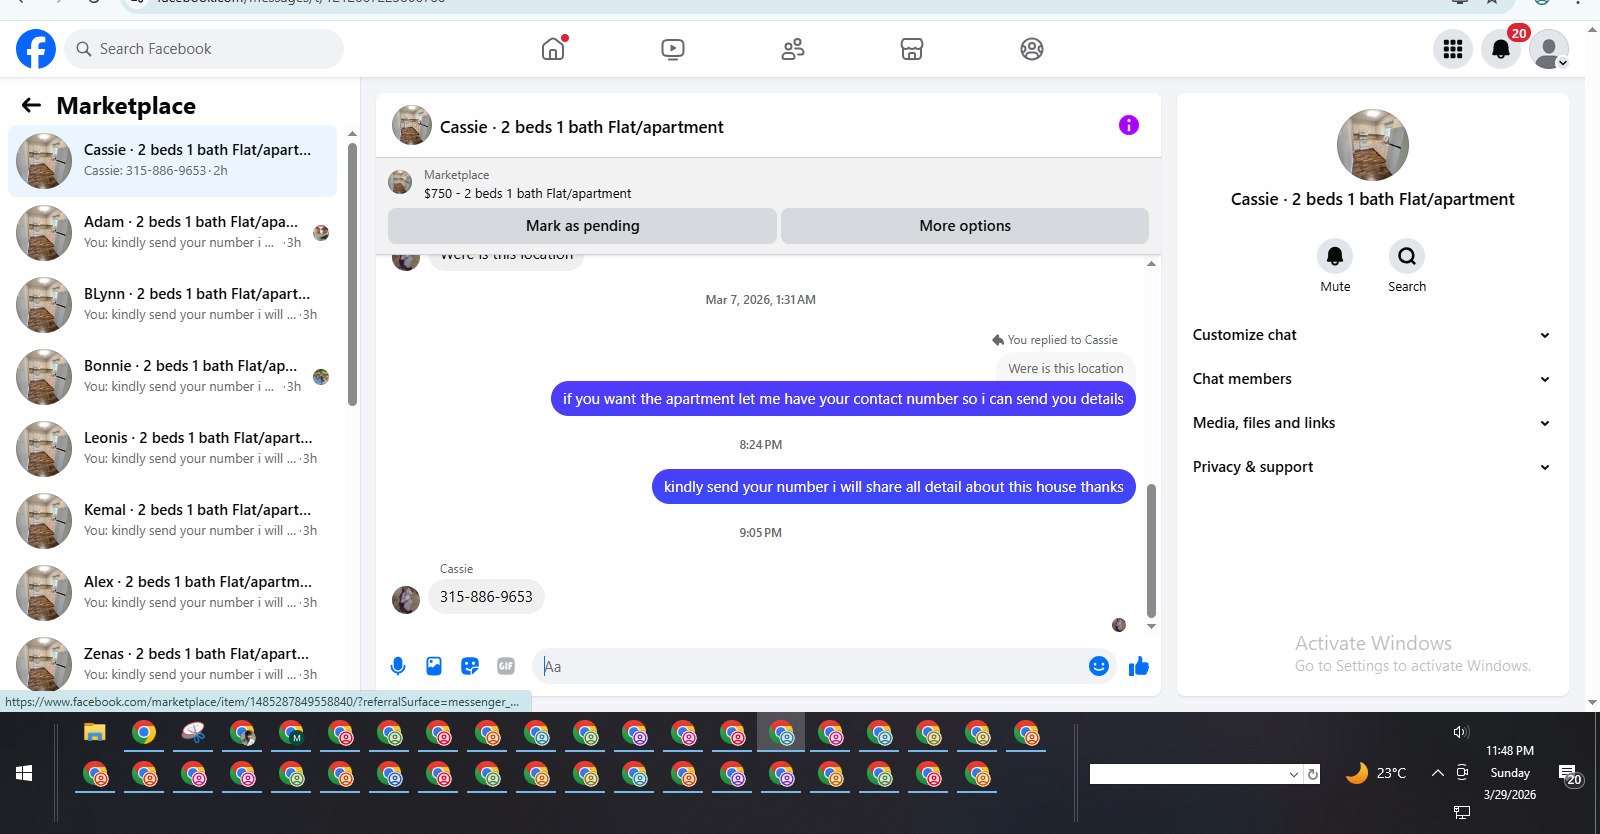Open the $750 Marketplace listing link

point(527,193)
